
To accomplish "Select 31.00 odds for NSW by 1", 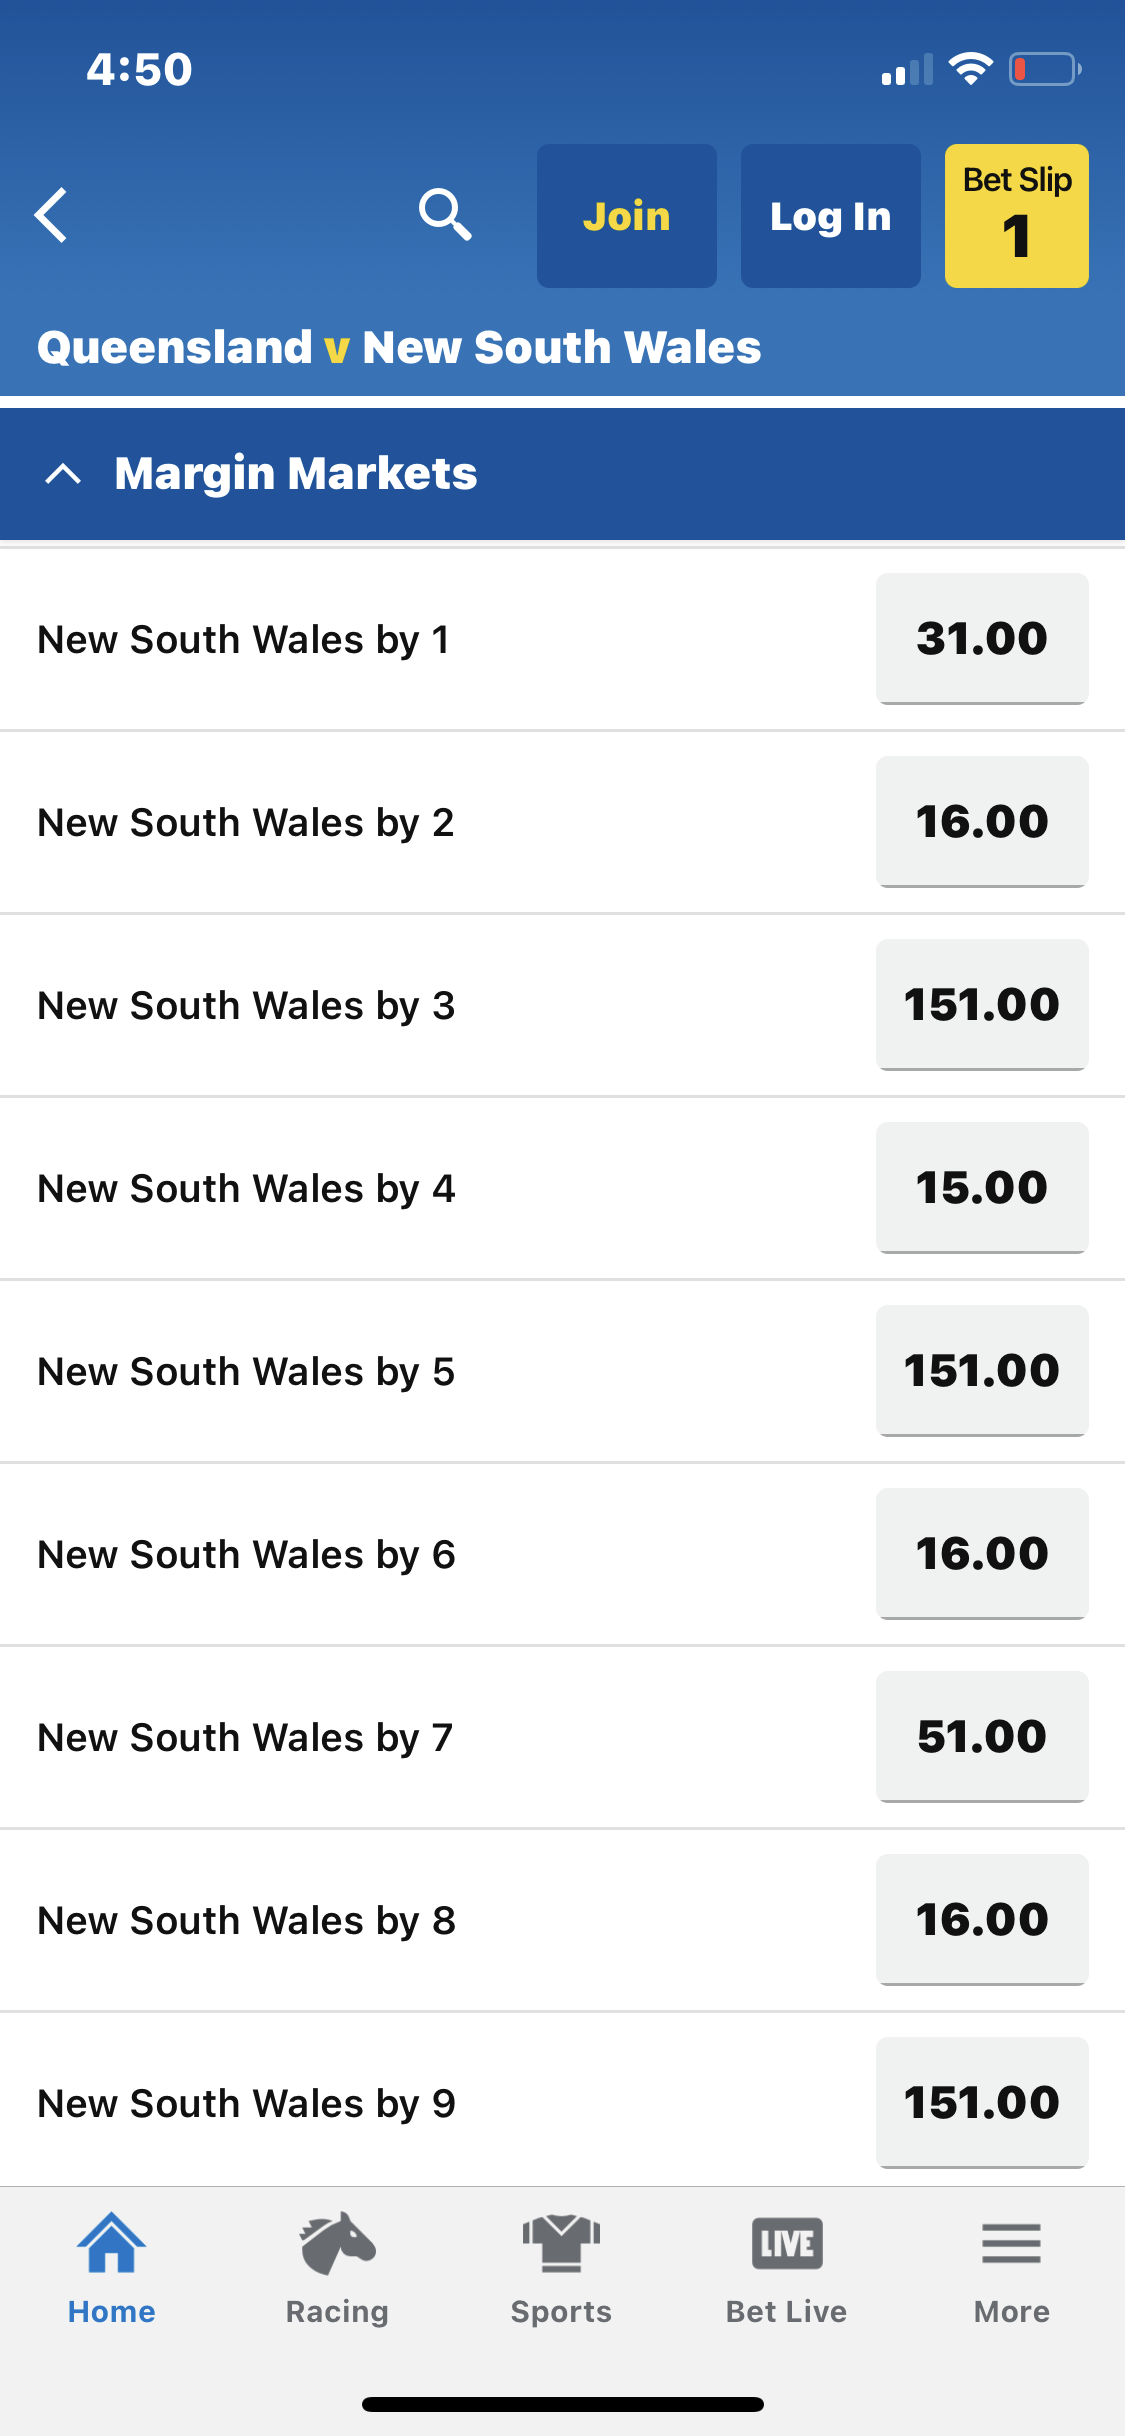I will [x=982, y=638].
